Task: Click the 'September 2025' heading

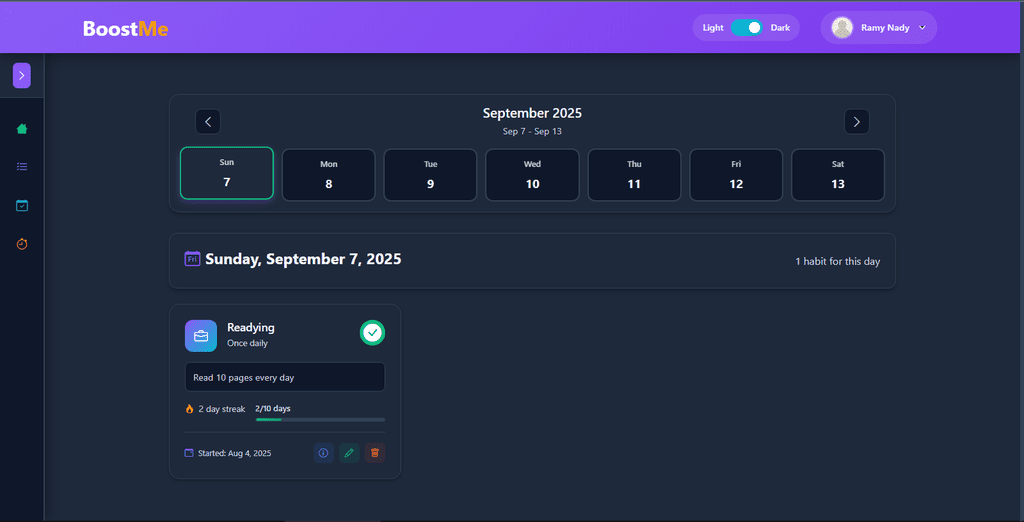Action: click(x=532, y=113)
